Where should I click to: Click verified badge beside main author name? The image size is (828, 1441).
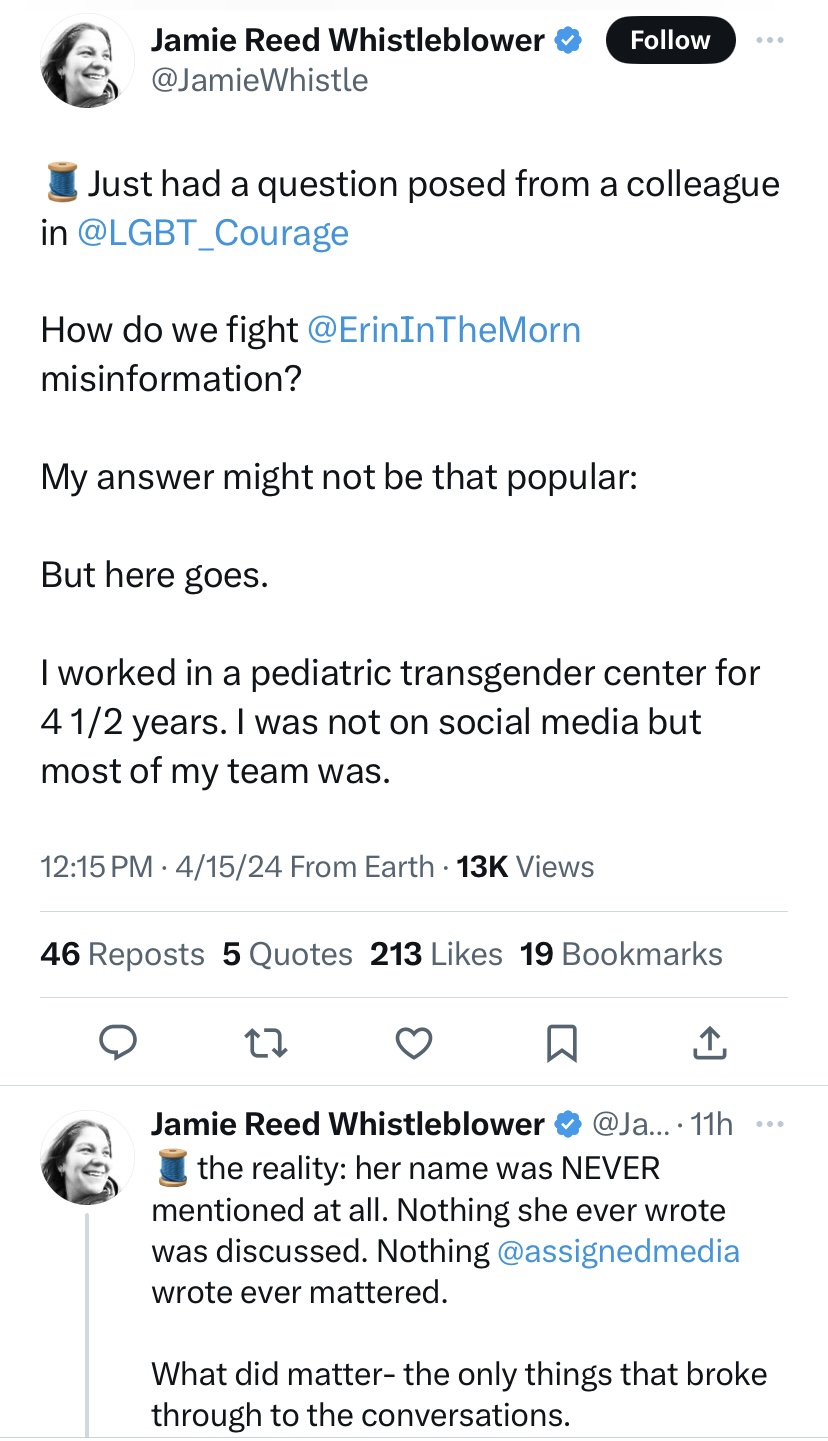(569, 41)
